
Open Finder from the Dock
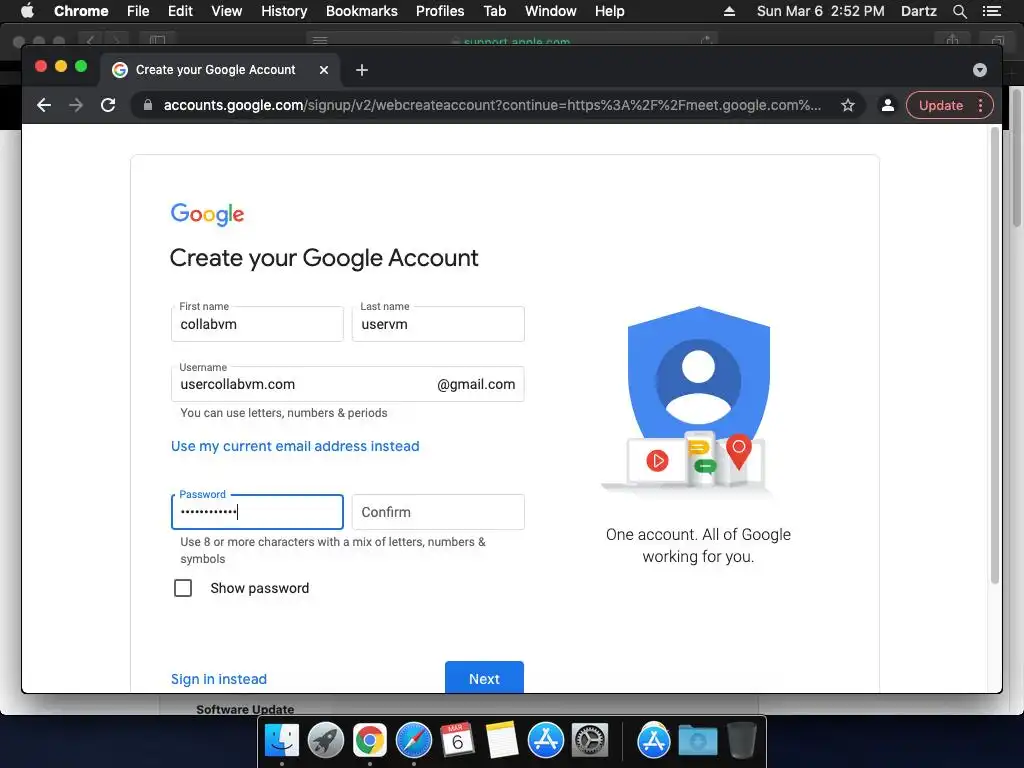coord(282,741)
